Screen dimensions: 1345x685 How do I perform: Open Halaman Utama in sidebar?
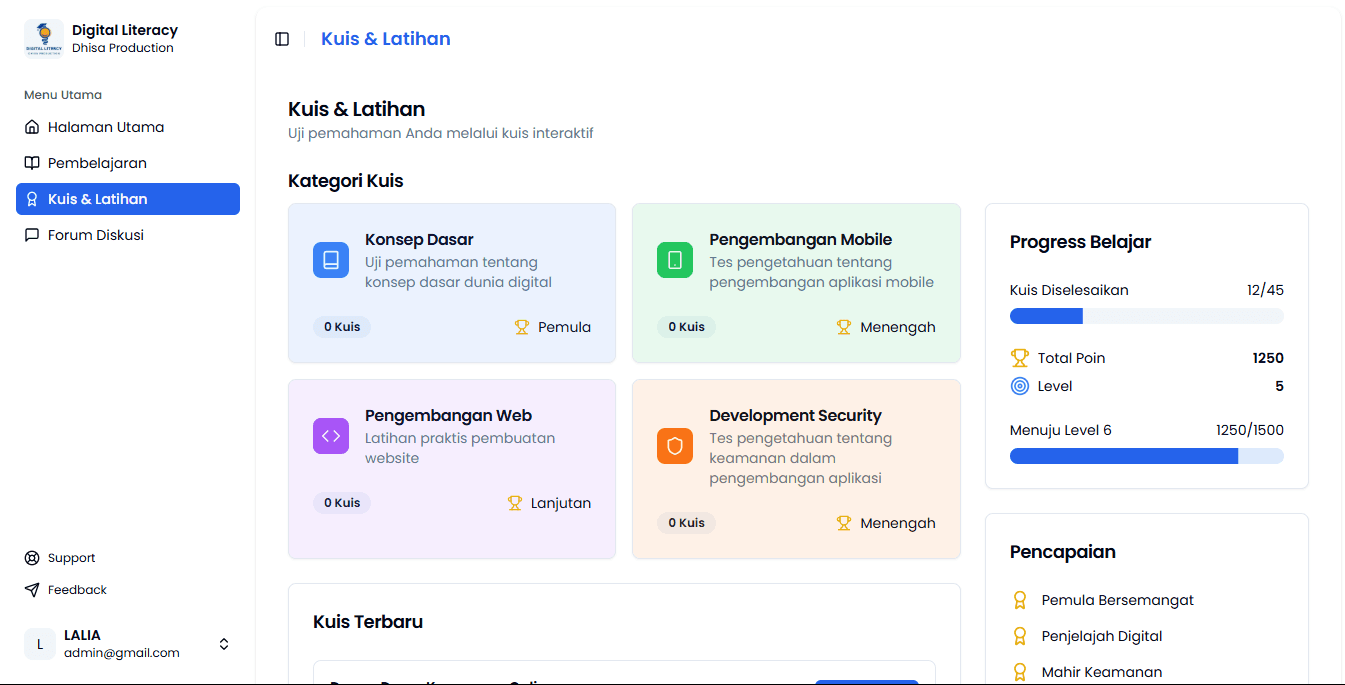click(106, 127)
